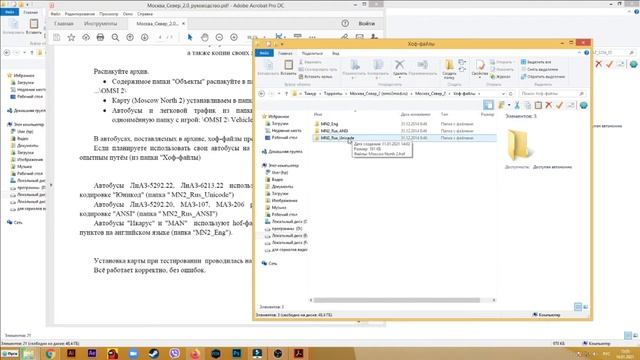Open the Удалить dropdown arrow in ribbon
The width and height of the screenshot is (640, 360).
pos(400,78)
